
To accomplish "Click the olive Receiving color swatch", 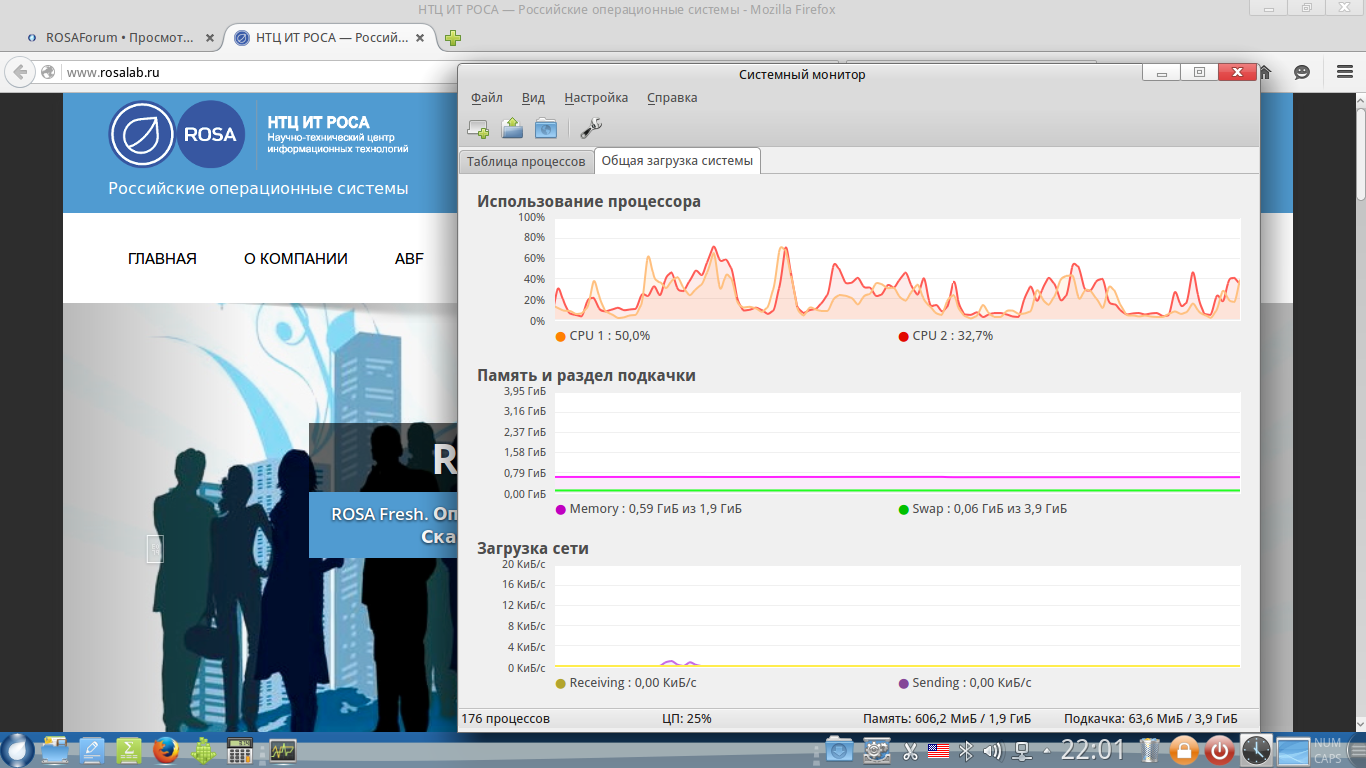I will pyautogui.click(x=560, y=683).
